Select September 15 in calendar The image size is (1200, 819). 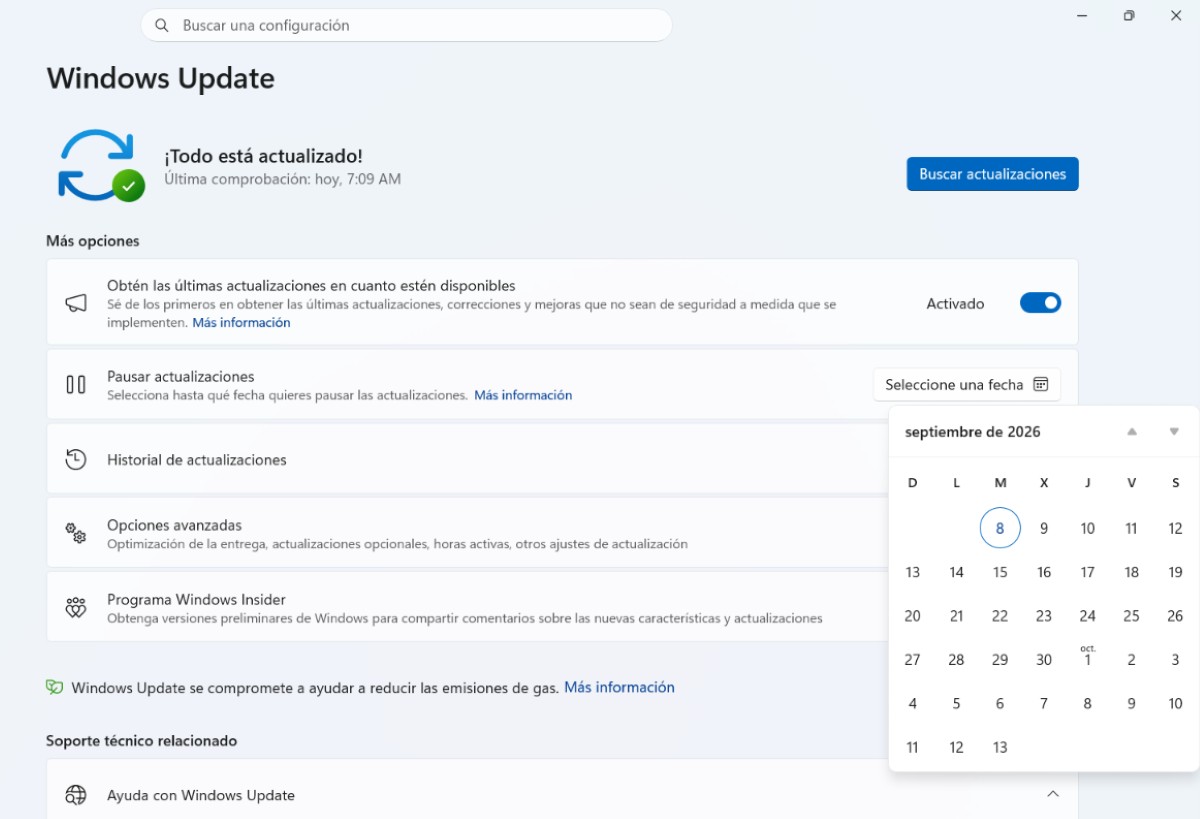tap(1000, 572)
